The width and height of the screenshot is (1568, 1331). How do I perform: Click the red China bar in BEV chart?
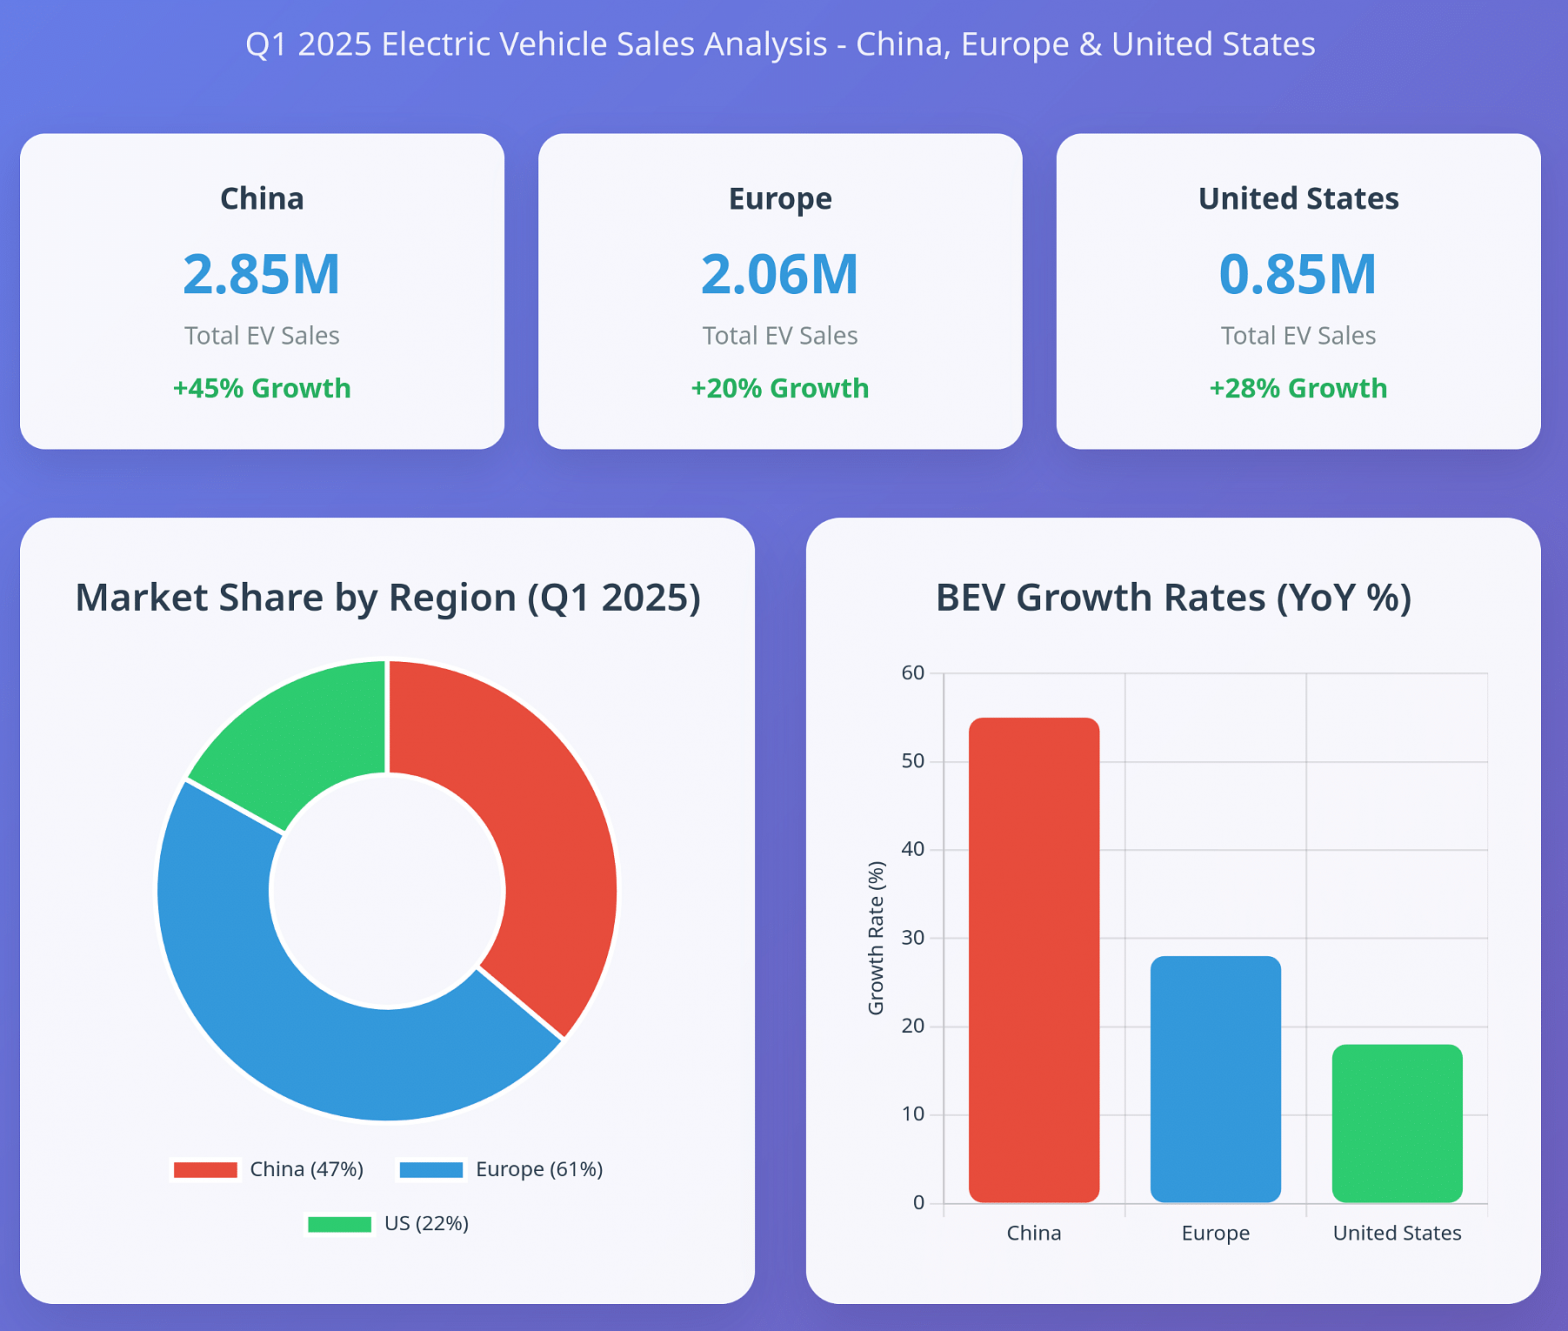tap(1034, 960)
